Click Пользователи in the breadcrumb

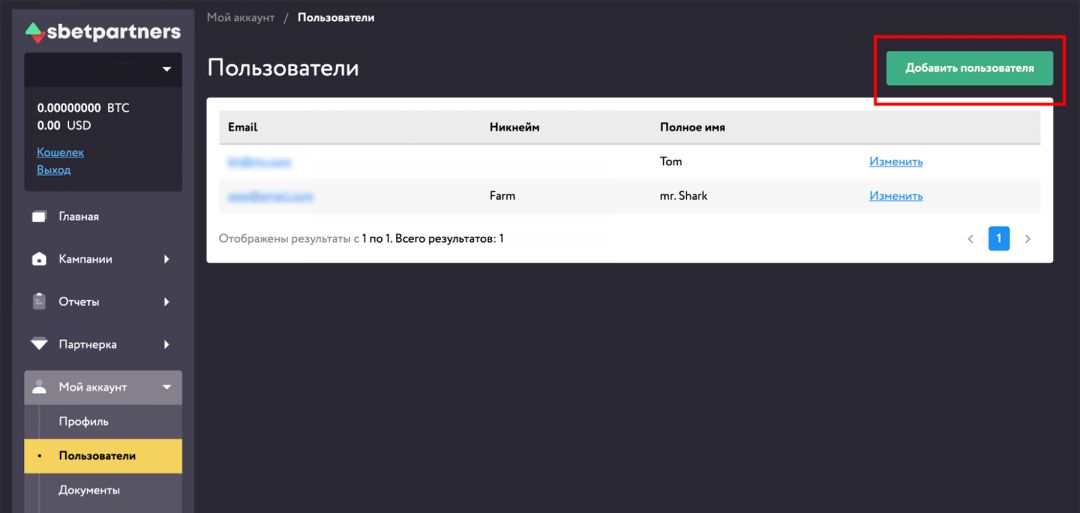(x=336, y=17)
